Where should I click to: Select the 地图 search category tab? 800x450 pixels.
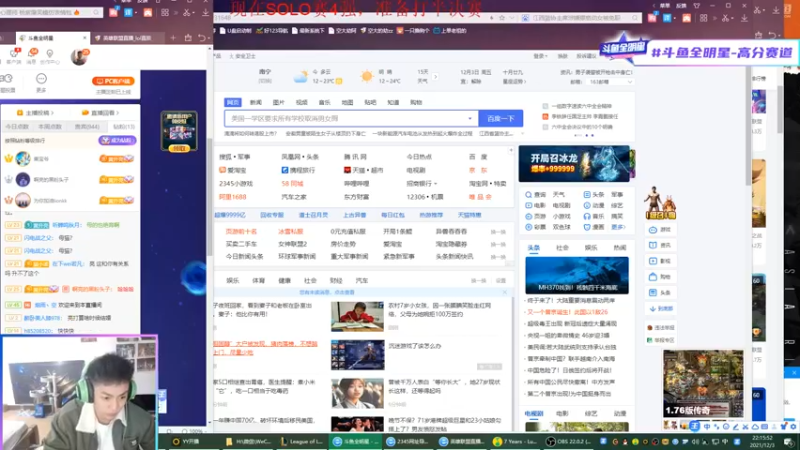point(347,103)
